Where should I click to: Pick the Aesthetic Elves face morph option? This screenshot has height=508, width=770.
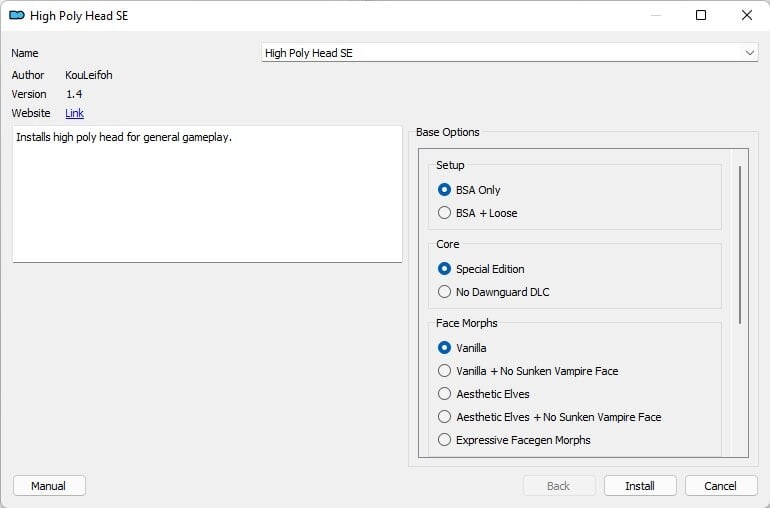click(x=483, y=394)
